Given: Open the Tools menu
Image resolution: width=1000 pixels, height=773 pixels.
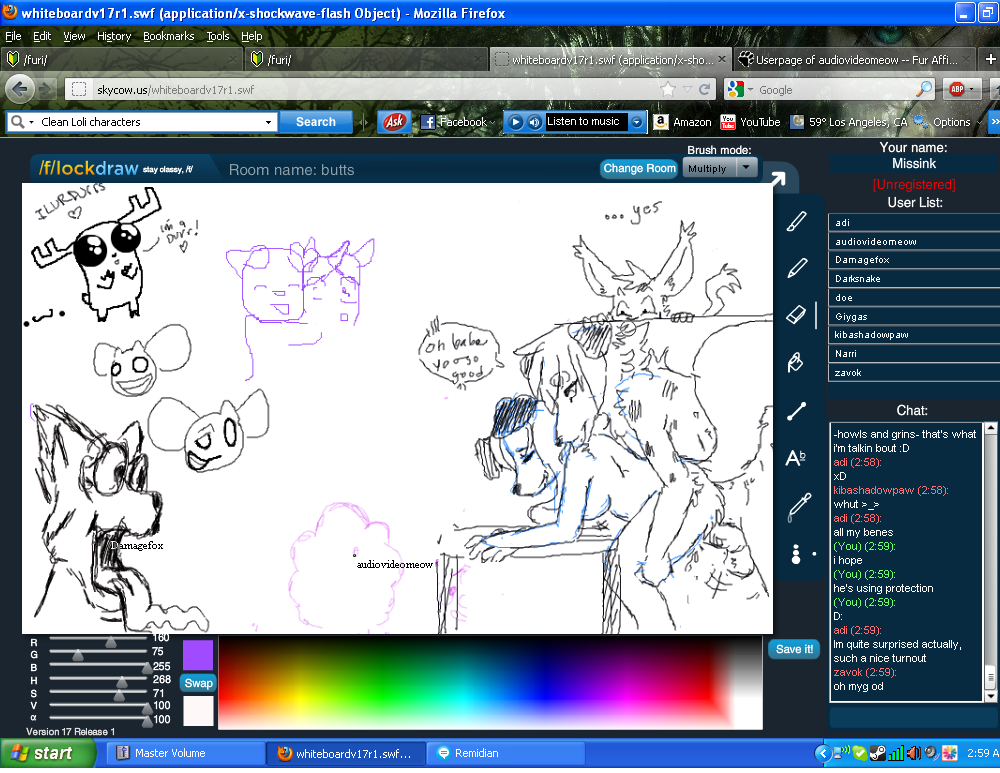Looking at the screenshot, I should click(217, 36).
